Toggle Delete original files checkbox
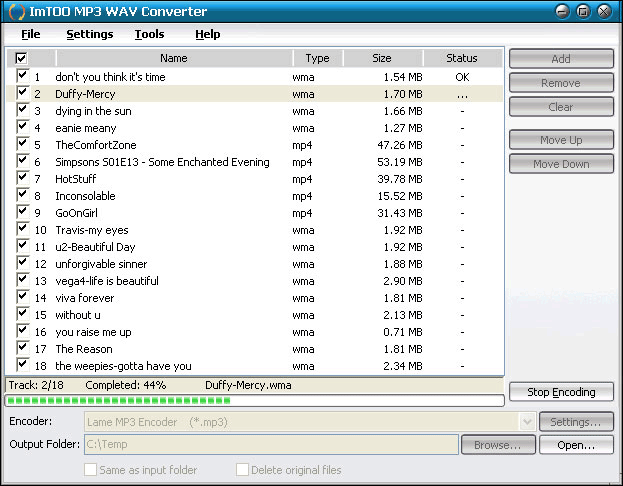623x486 pixels. pyautogui.click(x=242, y=469)
